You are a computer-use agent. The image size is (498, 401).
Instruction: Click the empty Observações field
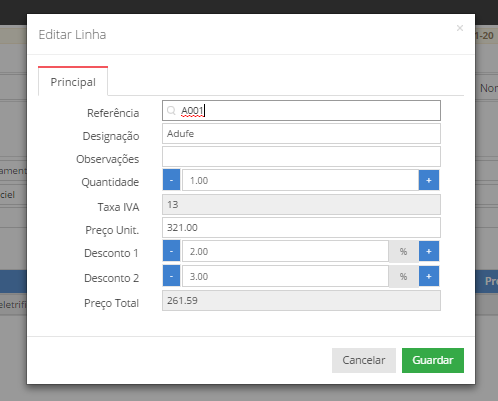click(x=301, y=157)
